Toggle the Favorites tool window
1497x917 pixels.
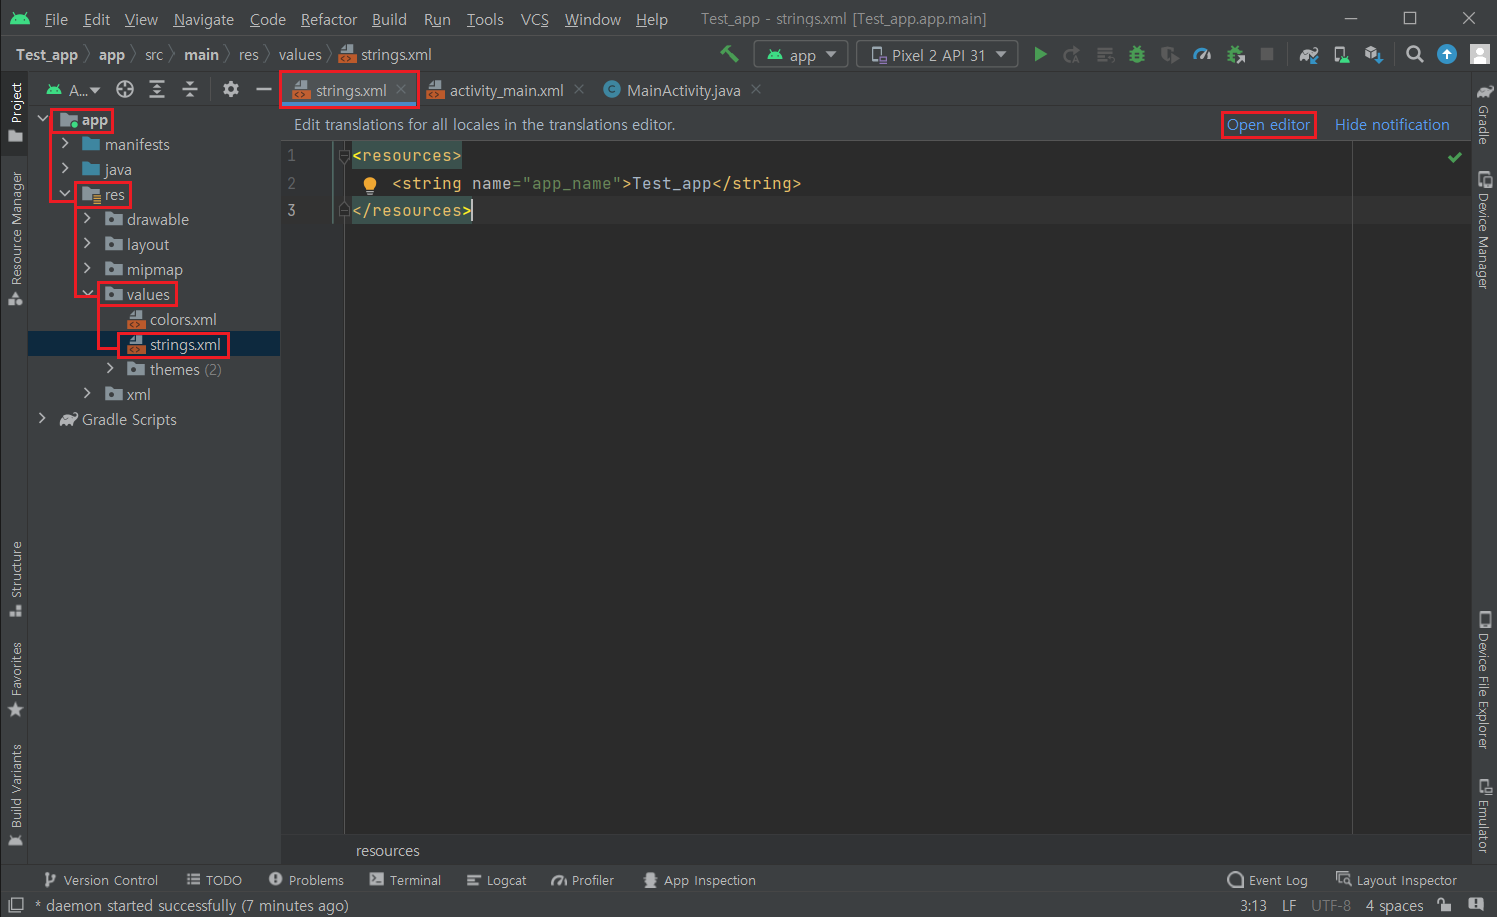point(15,680)
